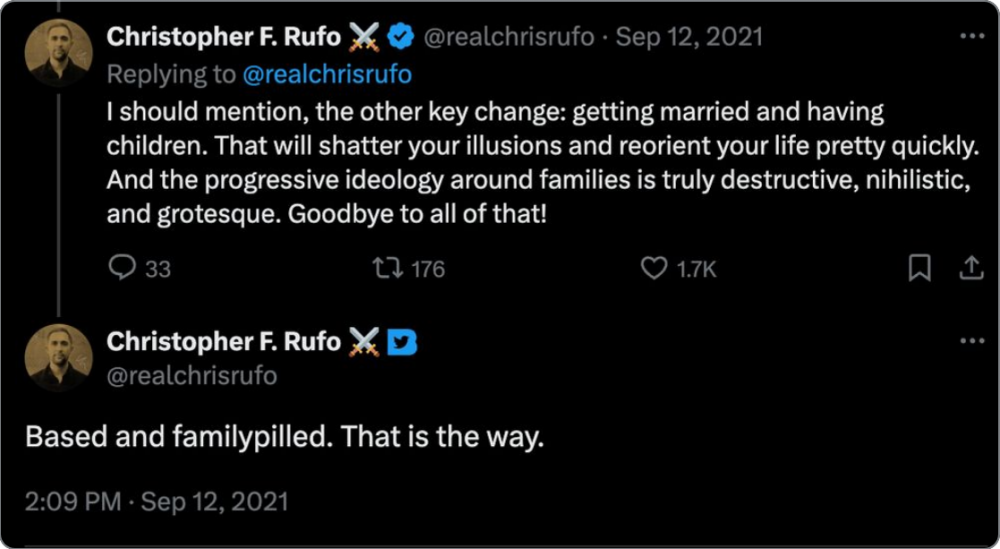Bookmark the first tweet
This screenshot has height=549, width=1000.
(x=920, y=268)
